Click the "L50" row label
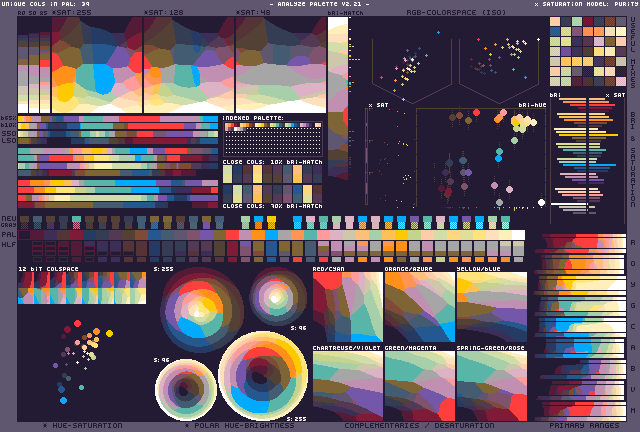The image size is (640, 432). [9, 140]
